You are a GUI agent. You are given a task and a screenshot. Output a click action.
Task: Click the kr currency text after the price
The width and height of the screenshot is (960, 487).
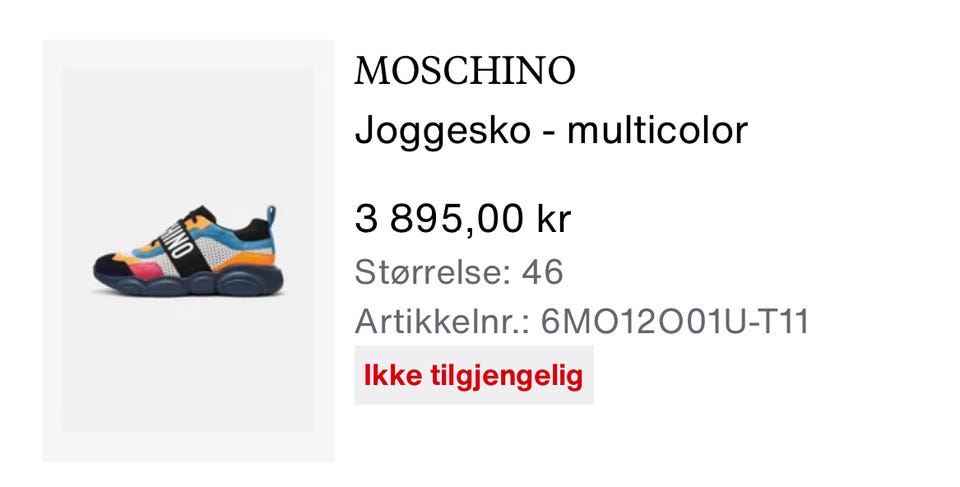[x=553, y=219]
